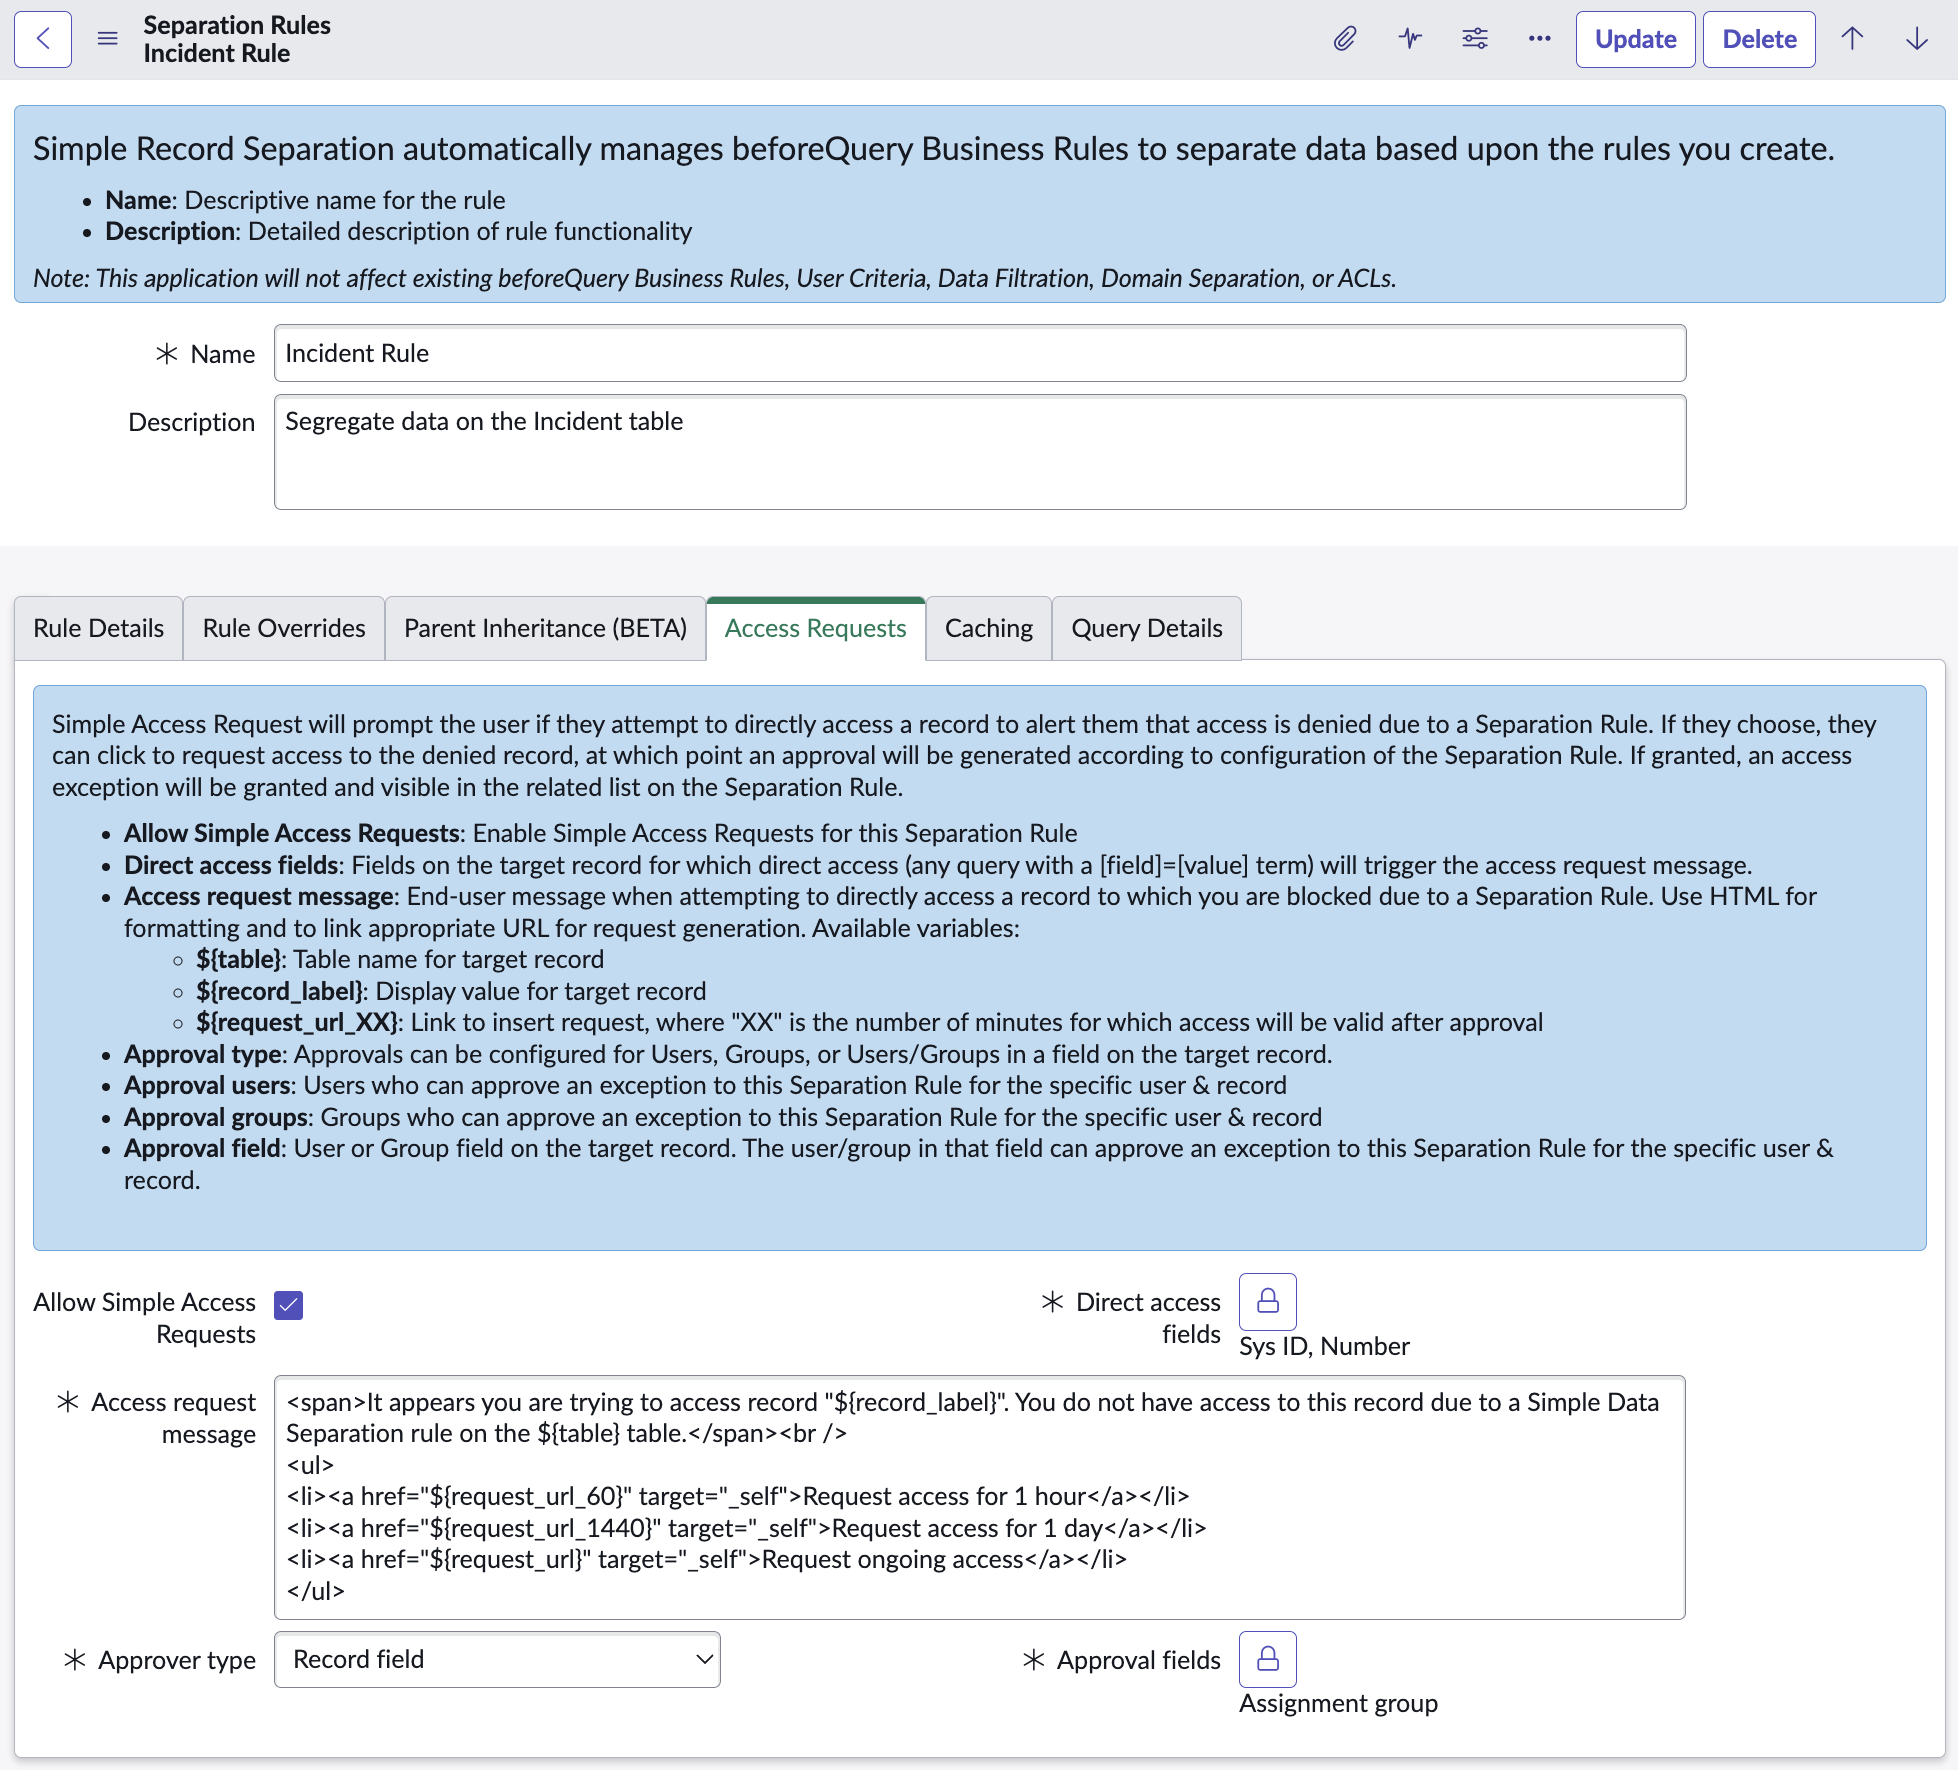Unlock the Direct access fields lock
Viewport: 1958px width, 1770px height.
pos(1268,1301)
